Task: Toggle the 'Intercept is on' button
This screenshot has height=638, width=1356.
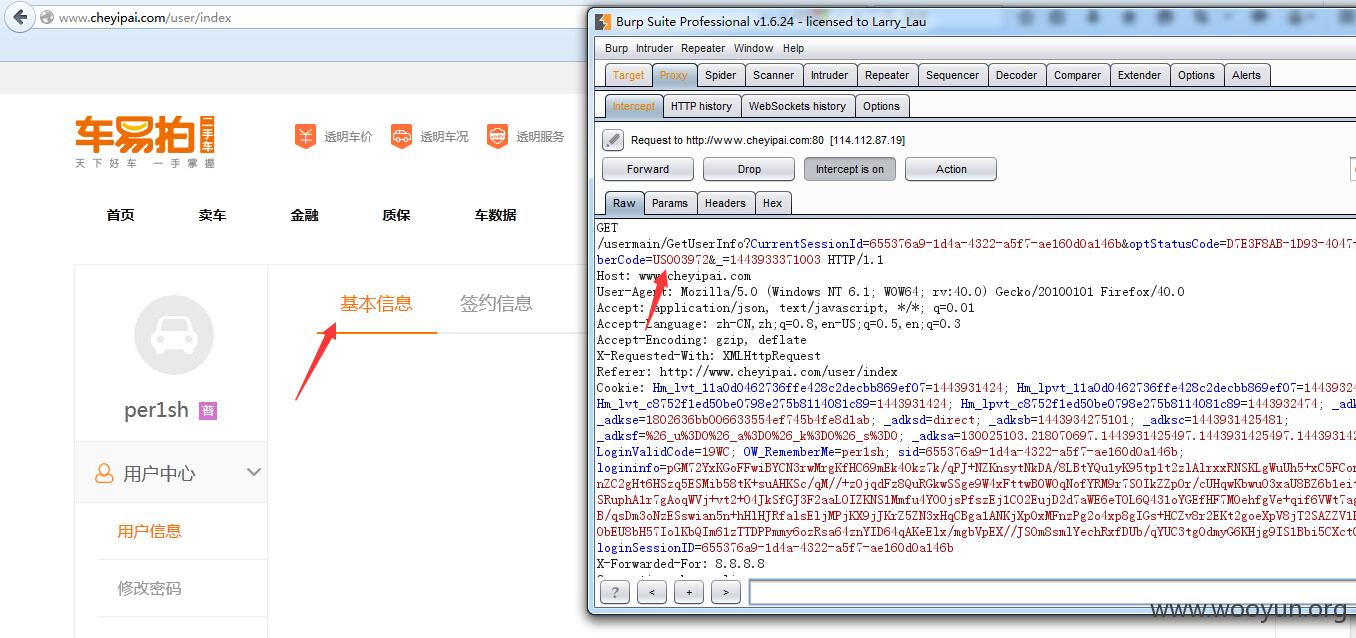Action: pyautogui.click(x=849, y=169)
